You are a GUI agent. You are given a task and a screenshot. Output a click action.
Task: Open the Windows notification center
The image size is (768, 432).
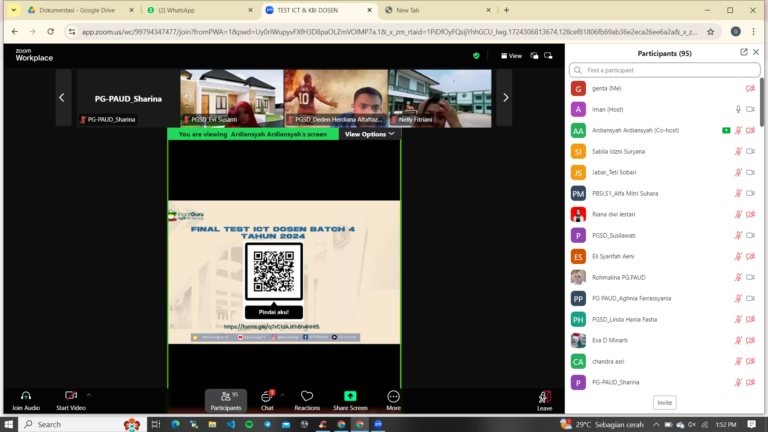[751, 424]
